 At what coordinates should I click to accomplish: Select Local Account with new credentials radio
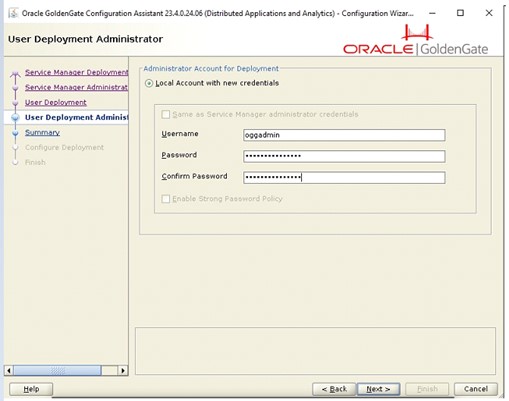pos(149,83)
